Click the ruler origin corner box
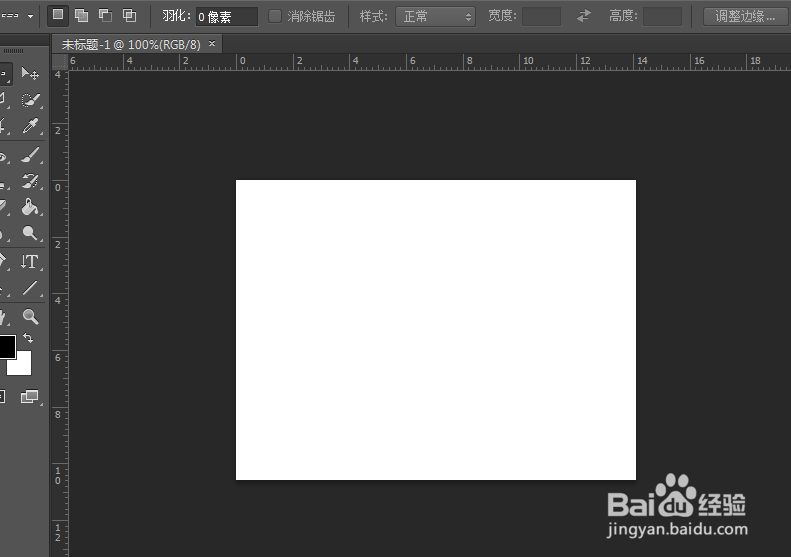 coord(60,62)
